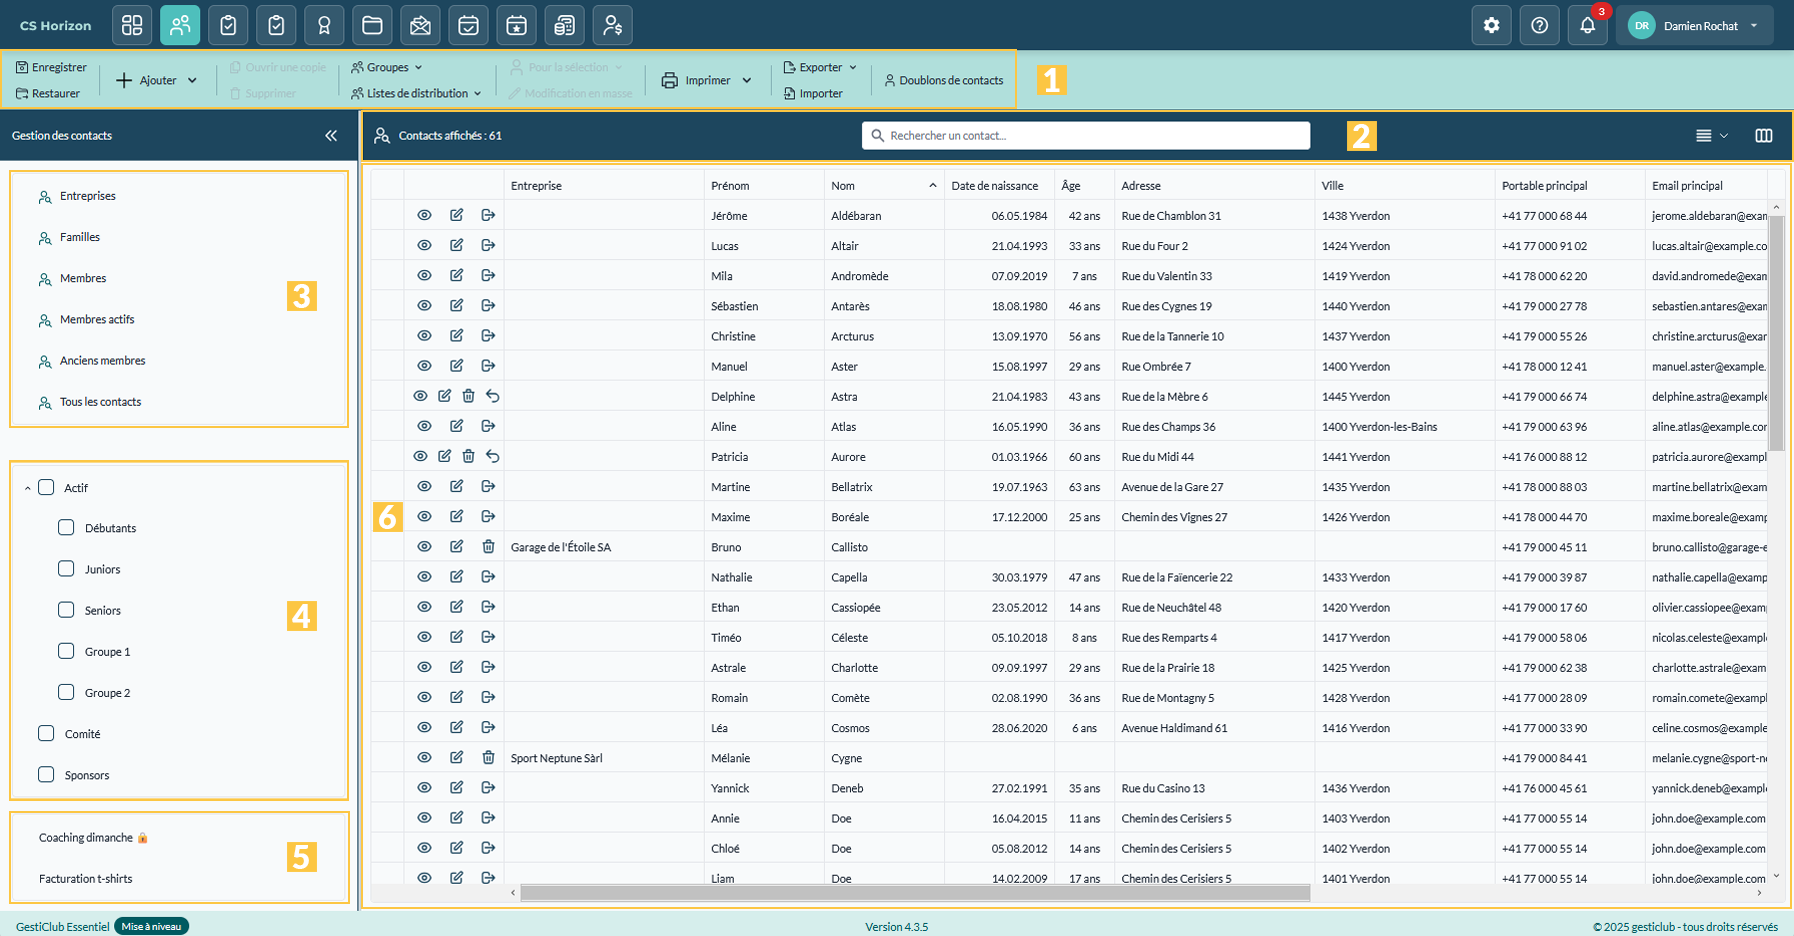
Task: Open the Listes de distribution dropdown
Action: click(x=416, y=93)
